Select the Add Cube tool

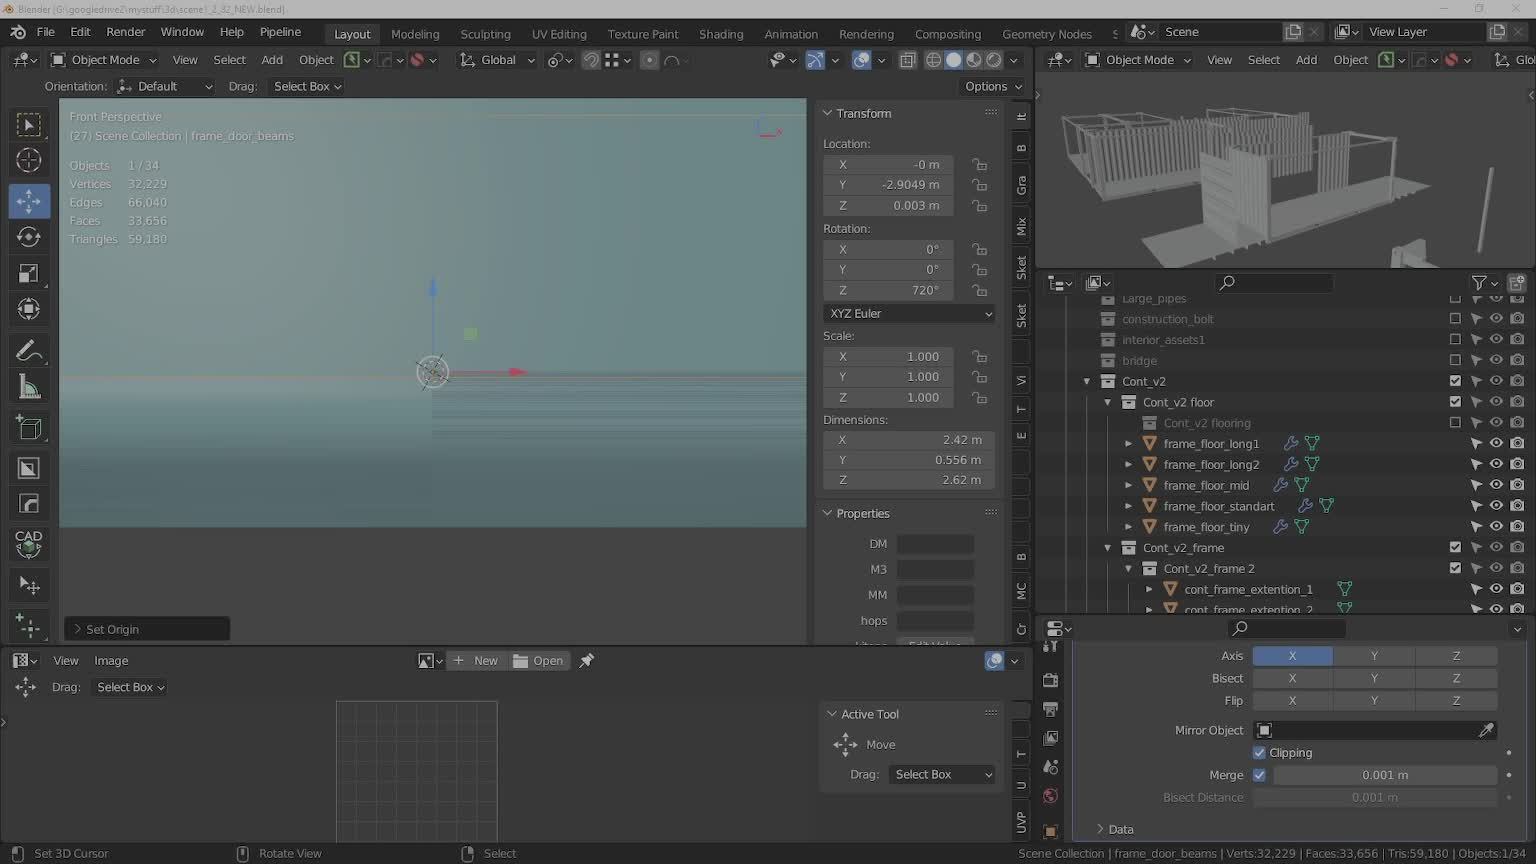[x=28, y=428]
